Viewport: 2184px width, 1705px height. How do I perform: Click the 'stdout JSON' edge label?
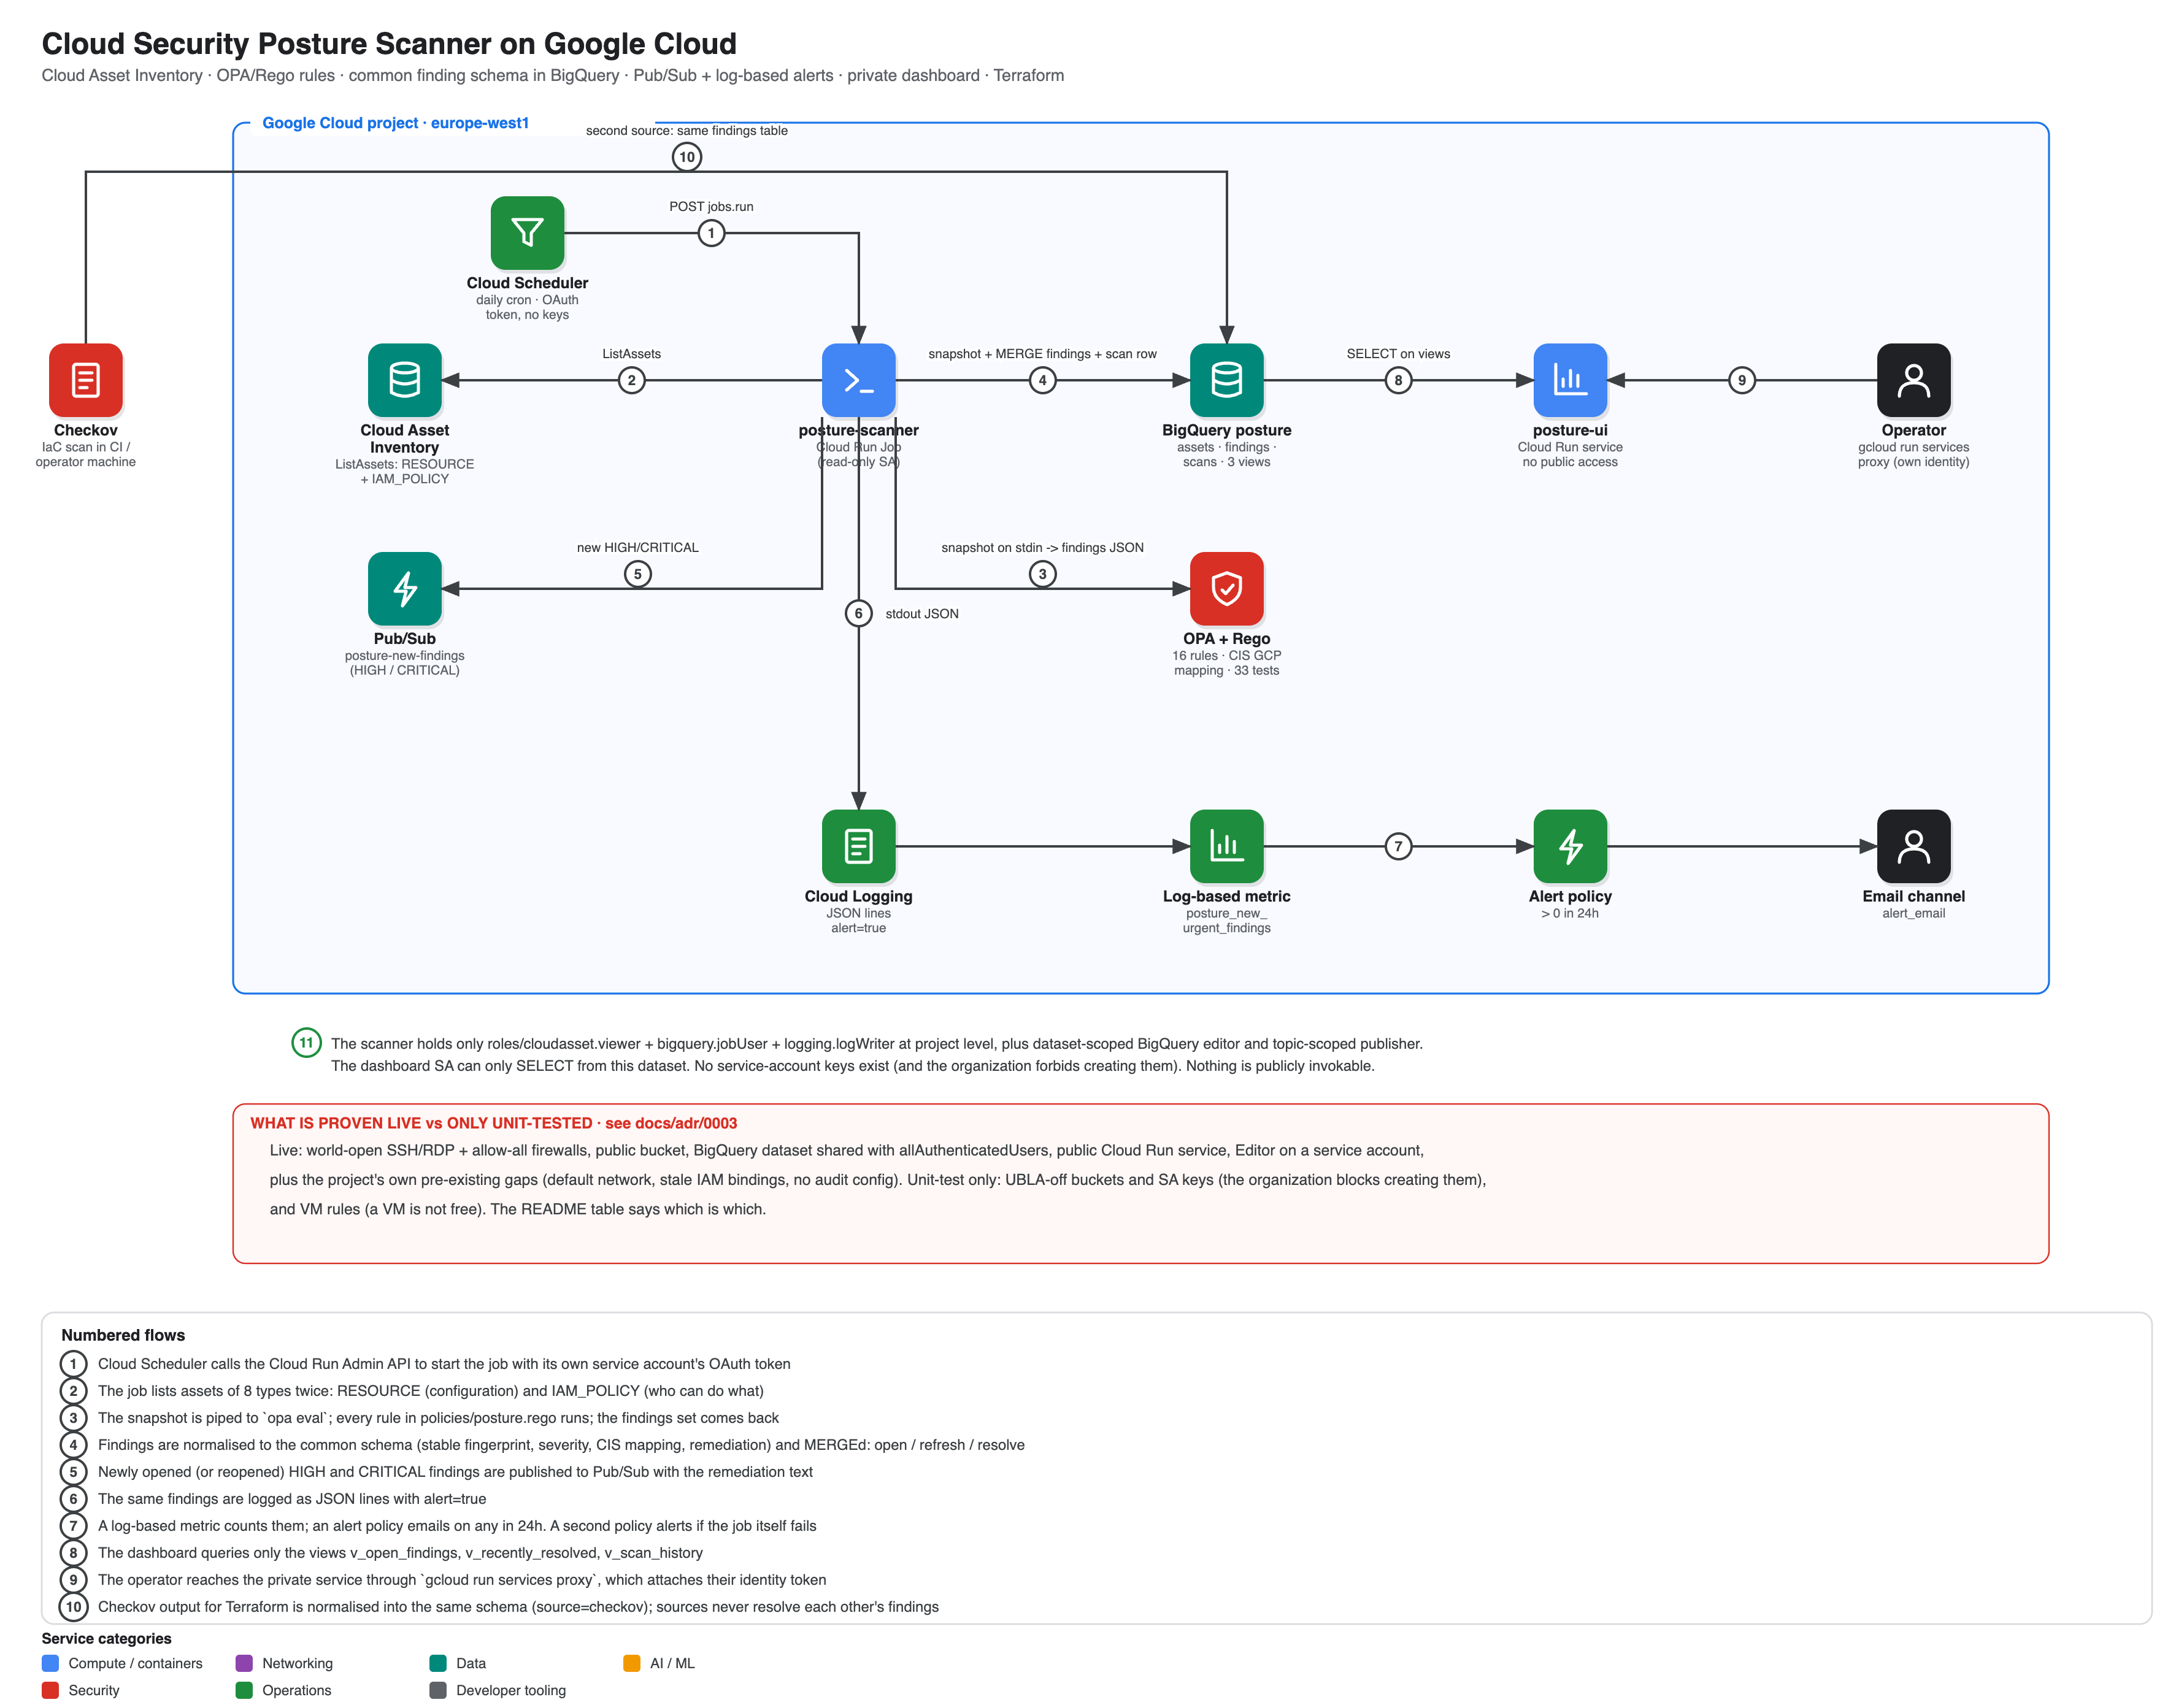tap(922, 614)
